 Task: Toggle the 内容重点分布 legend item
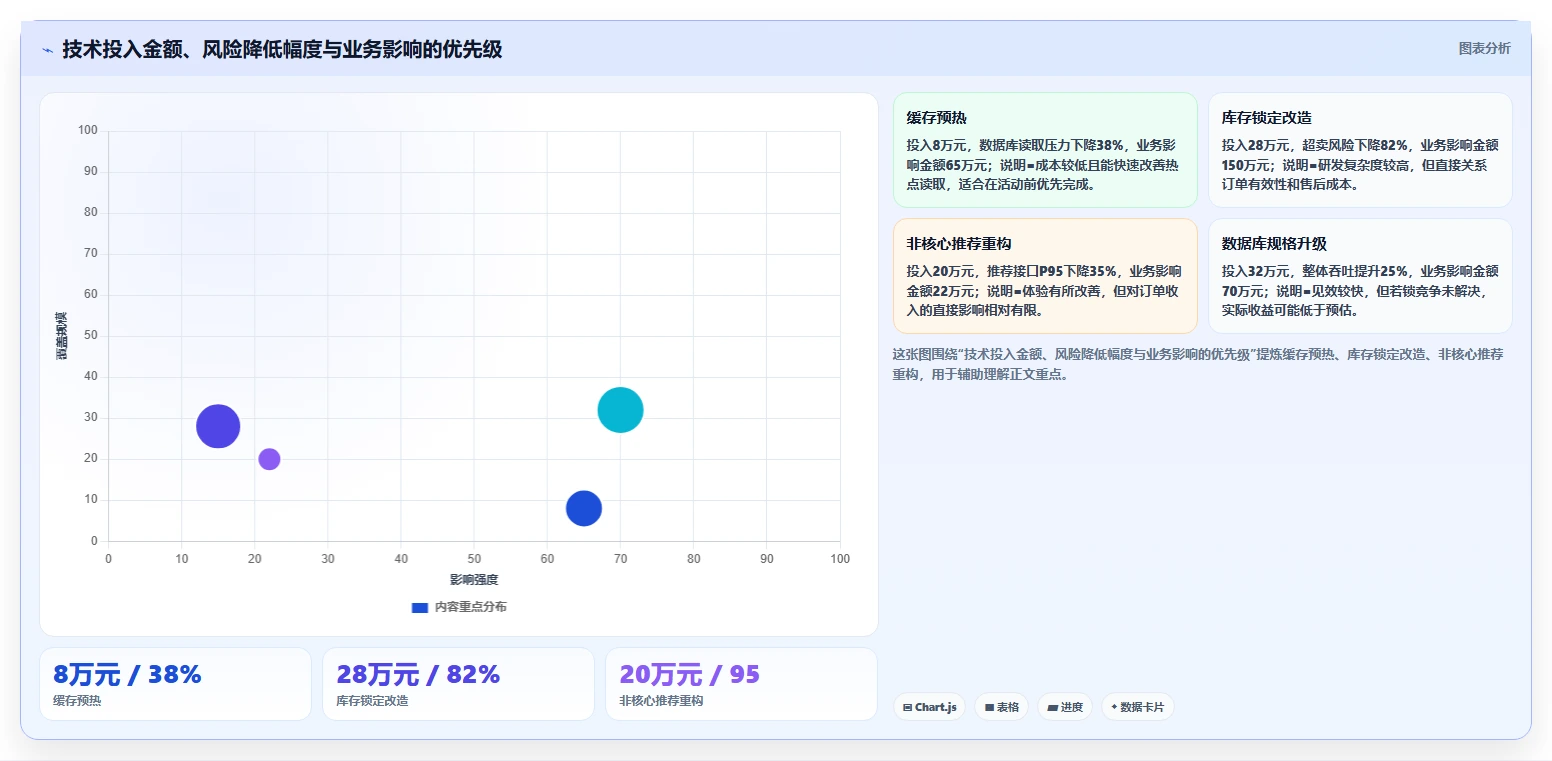click(459, 607)
